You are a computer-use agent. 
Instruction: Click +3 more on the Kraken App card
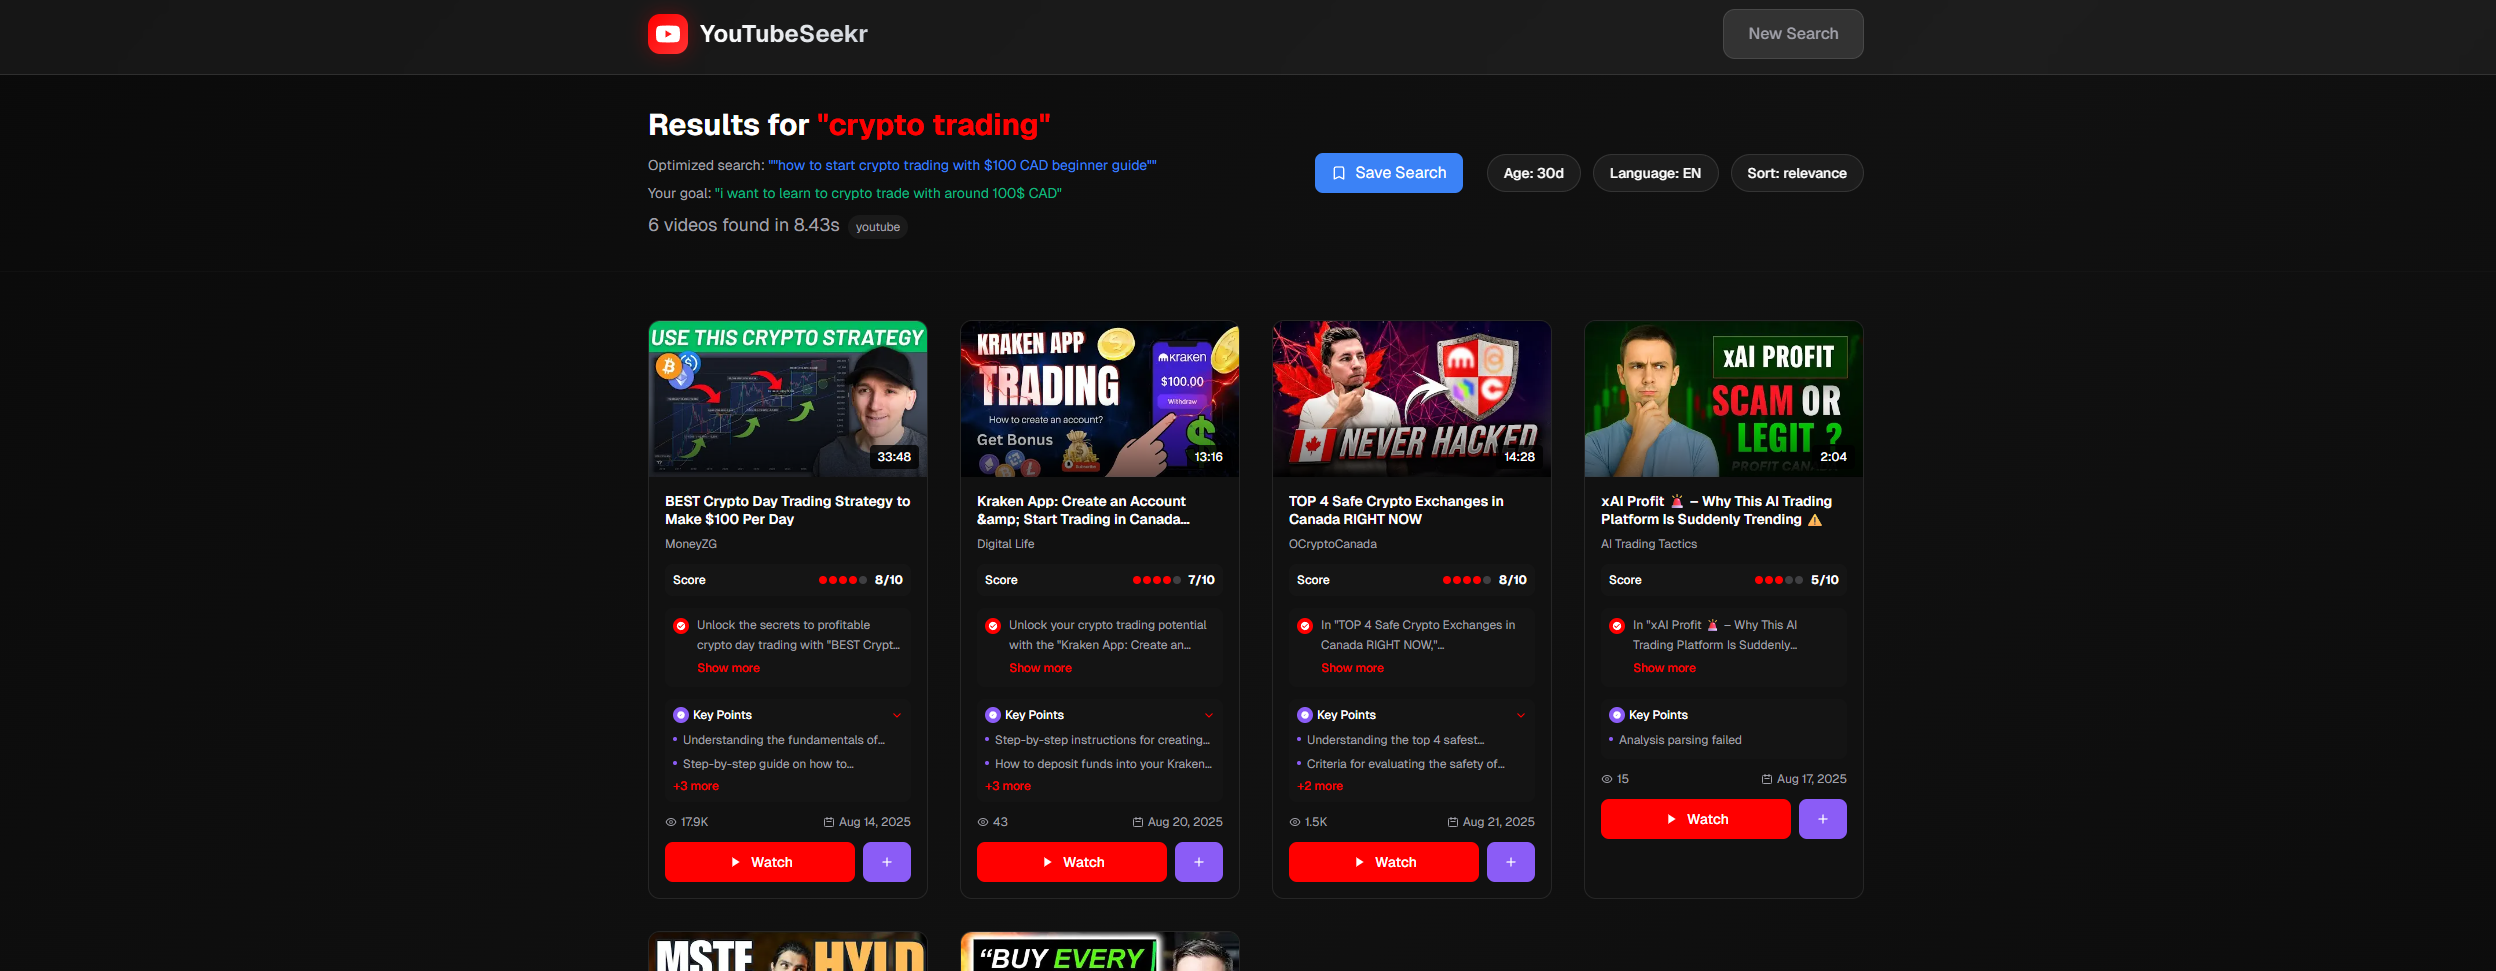click(1008, 786)
